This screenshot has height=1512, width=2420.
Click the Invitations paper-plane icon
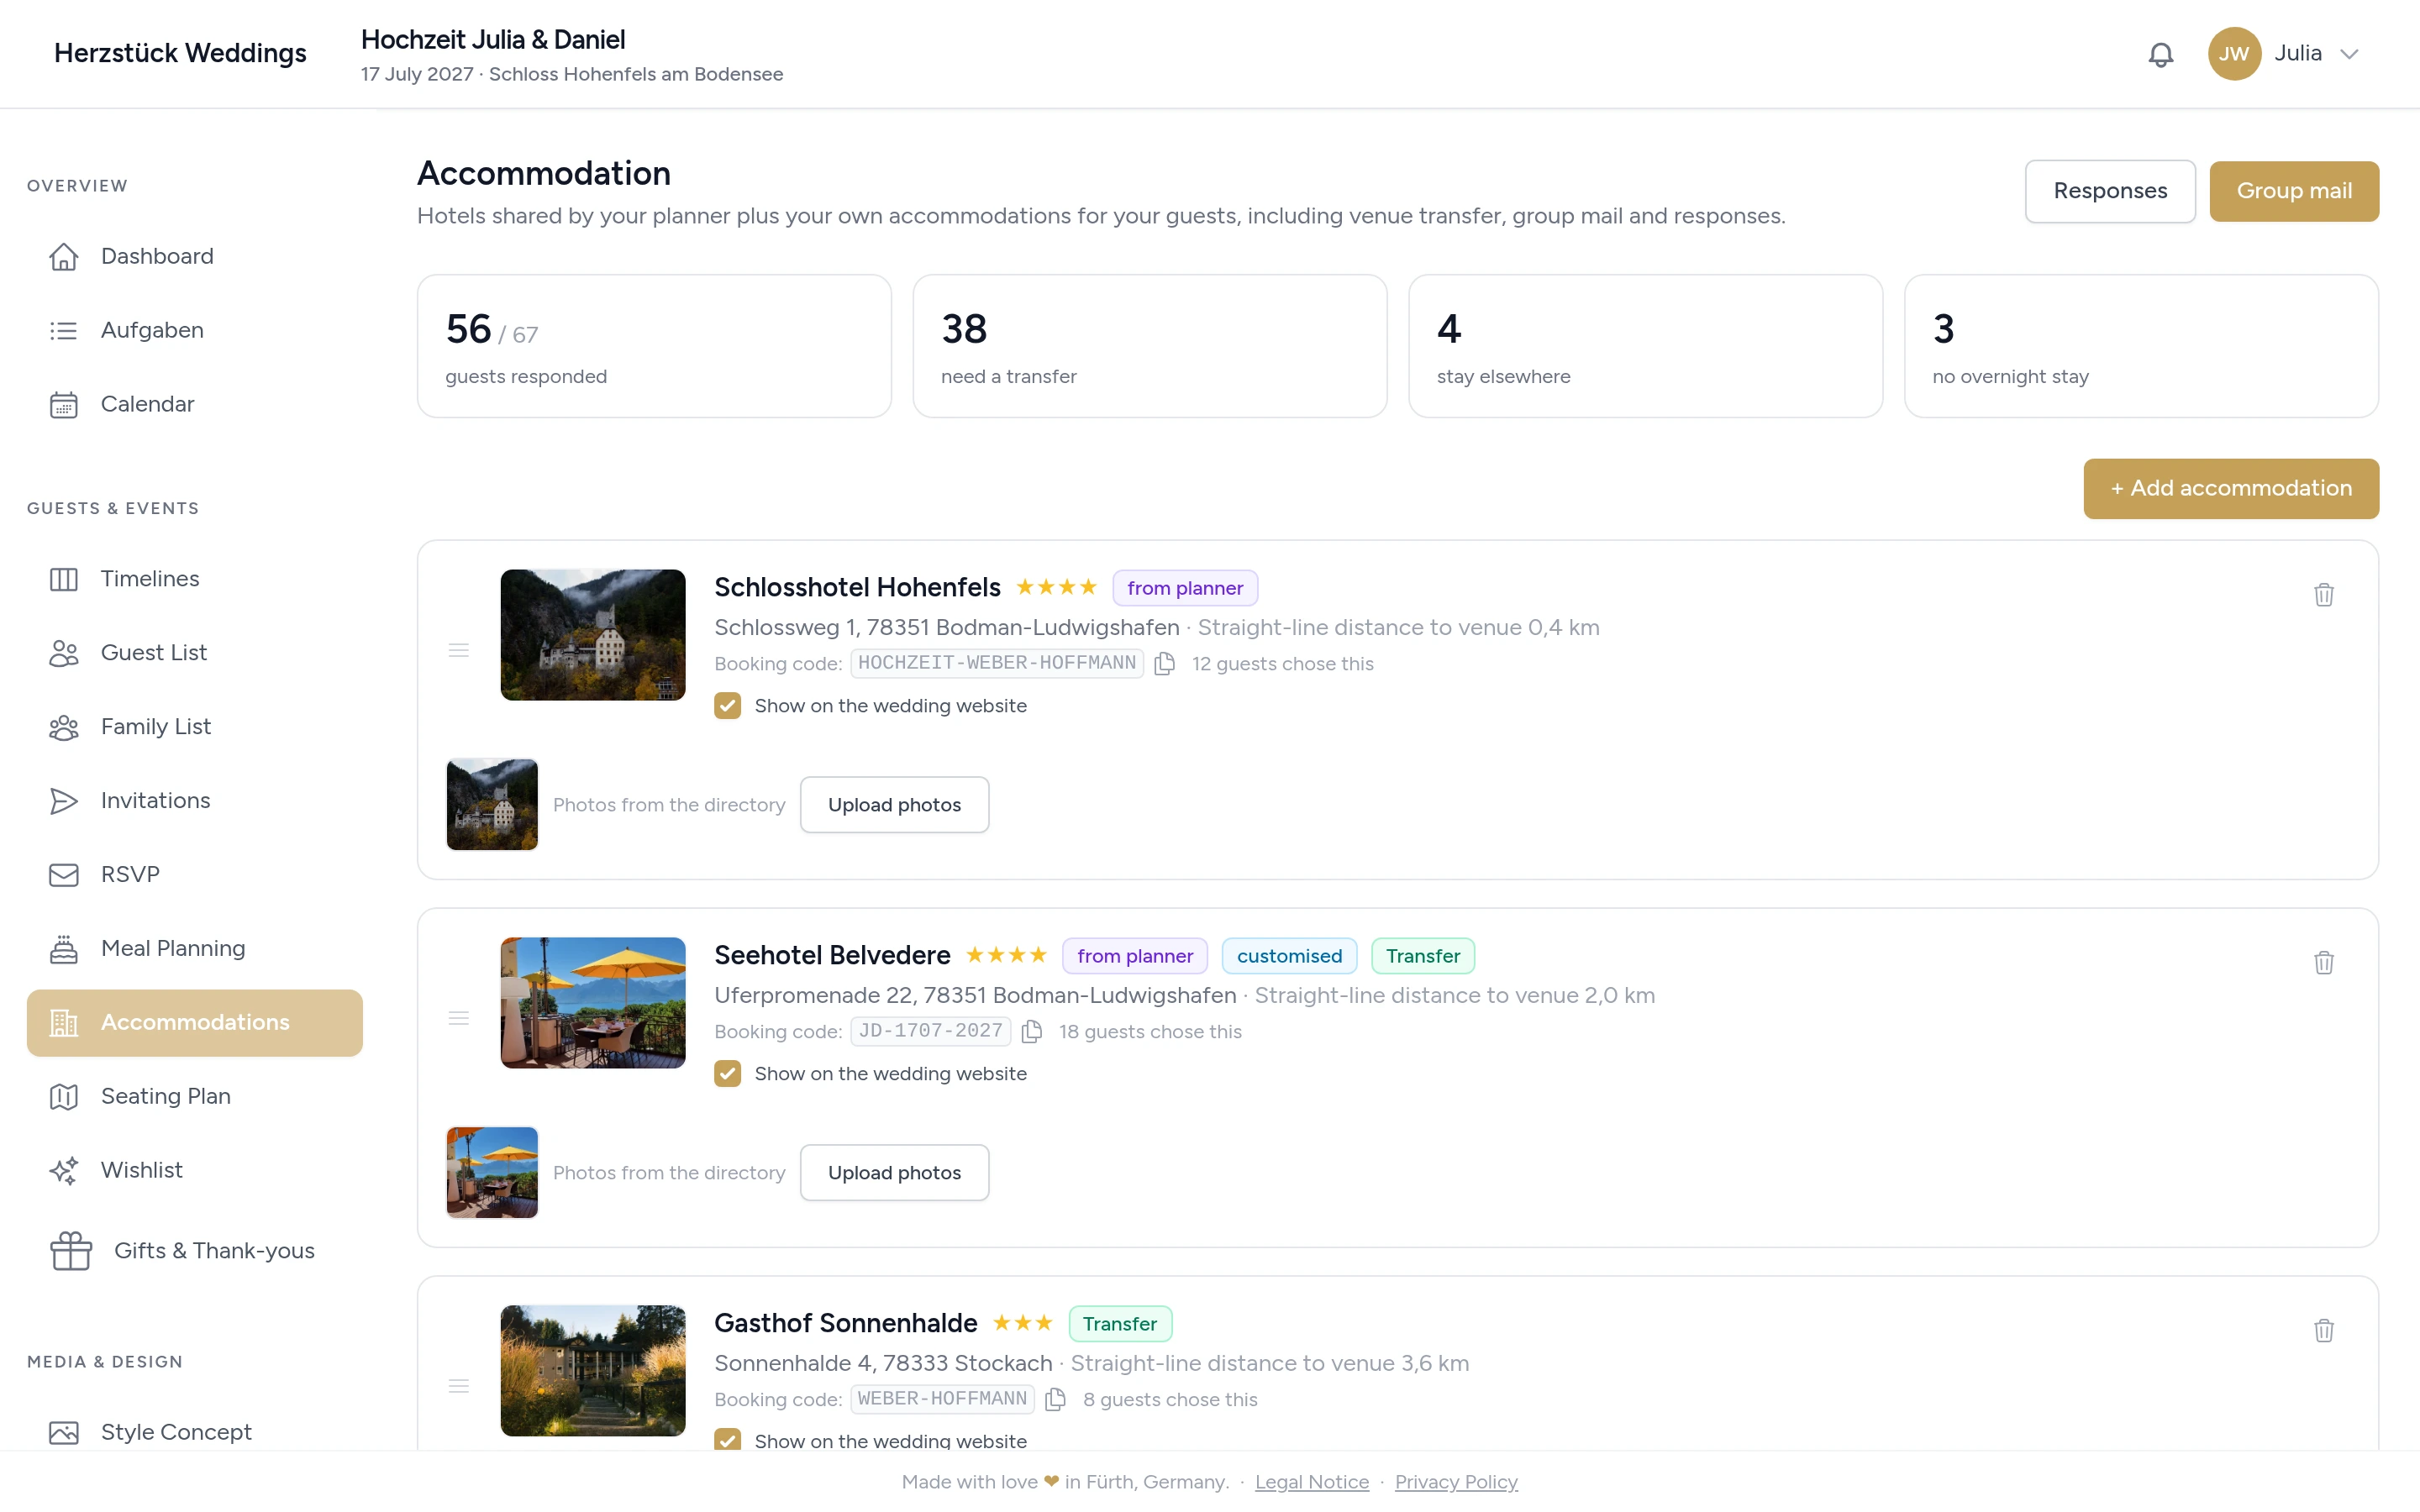(64, 801)
